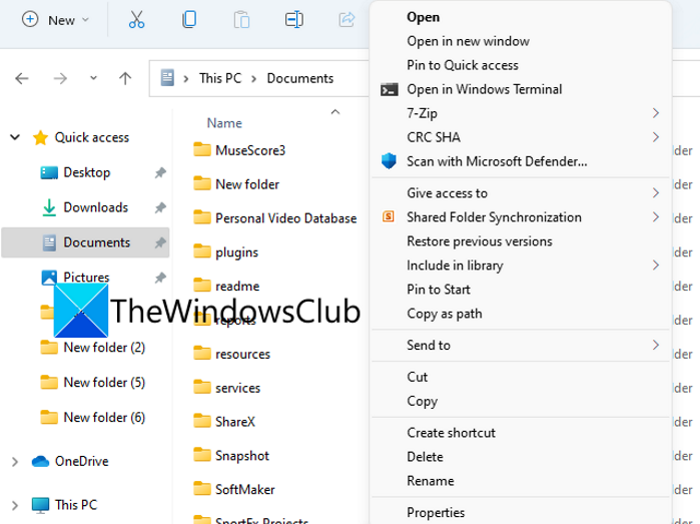
Task: Open Pictures in Quick access
Action: tap(86, 277)
